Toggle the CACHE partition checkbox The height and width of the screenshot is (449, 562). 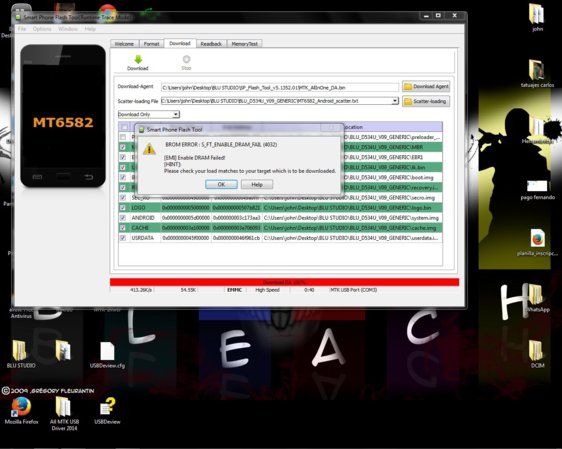click(123, 228)
